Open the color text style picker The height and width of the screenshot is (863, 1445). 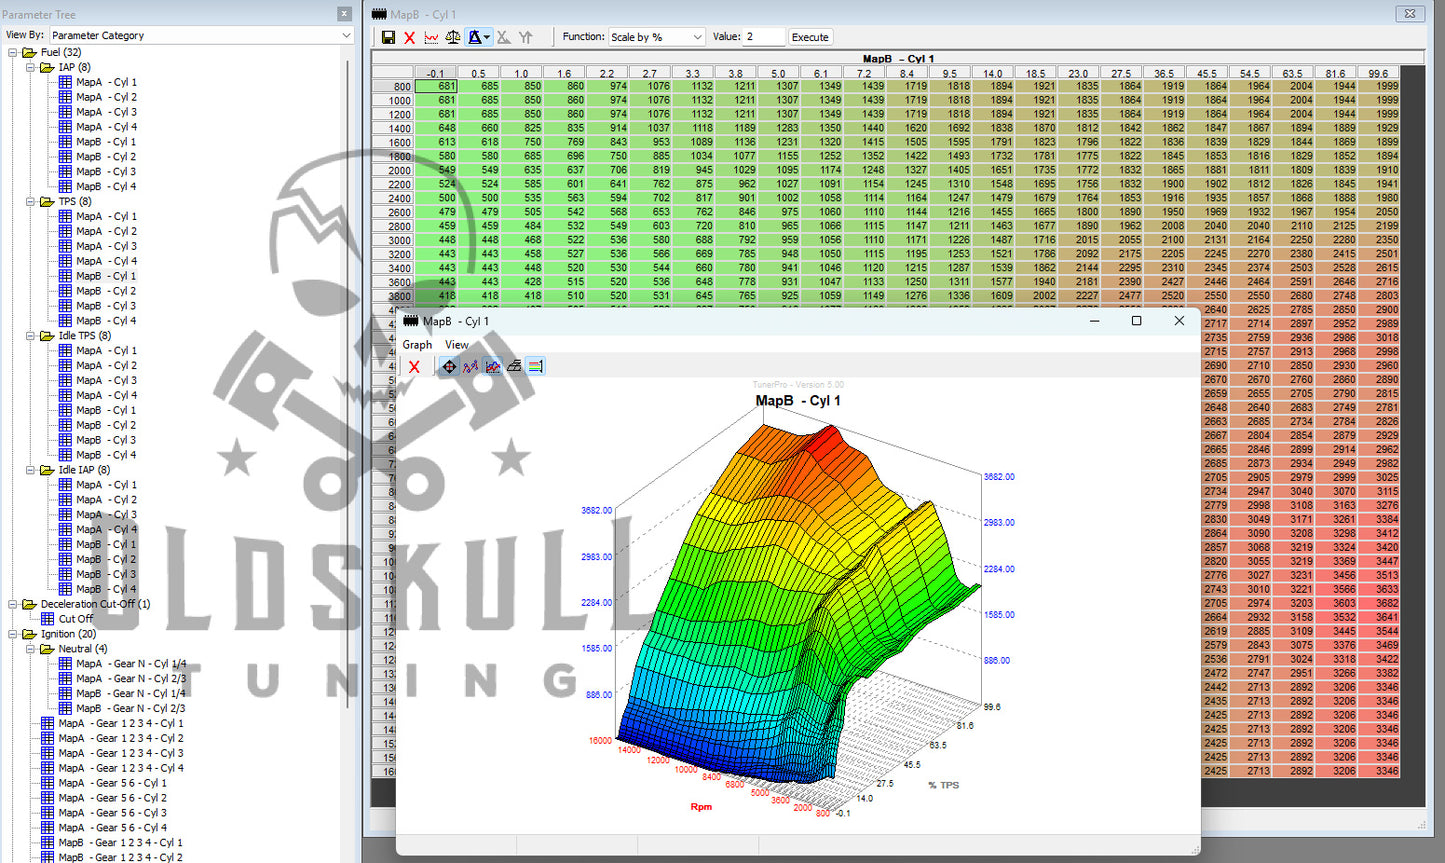click(480, 37)
